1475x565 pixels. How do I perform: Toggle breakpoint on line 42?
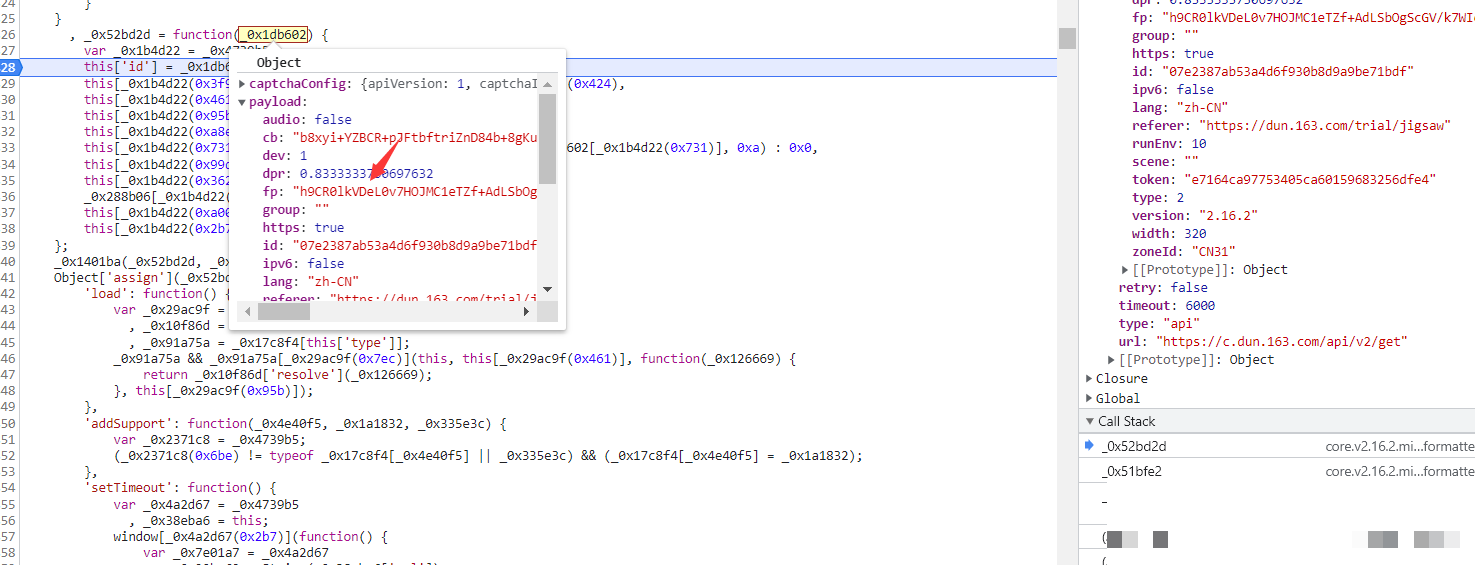[9, 294]
